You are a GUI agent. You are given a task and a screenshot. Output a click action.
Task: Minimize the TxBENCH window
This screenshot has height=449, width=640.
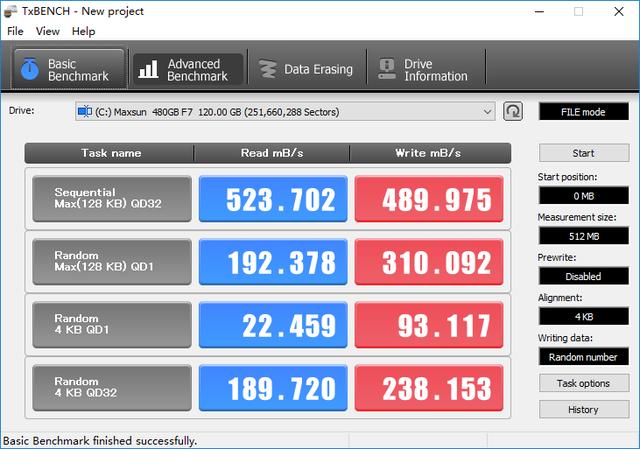(x=539, y=11)
